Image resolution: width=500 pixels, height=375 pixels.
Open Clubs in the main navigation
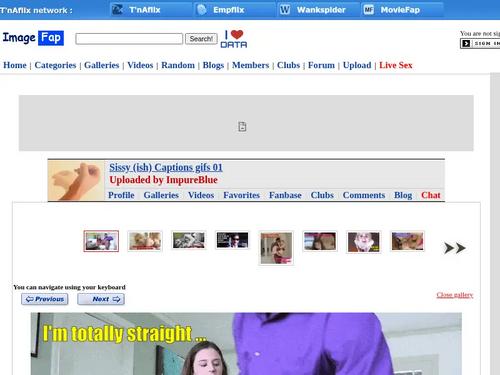click(x=289, y=65)
